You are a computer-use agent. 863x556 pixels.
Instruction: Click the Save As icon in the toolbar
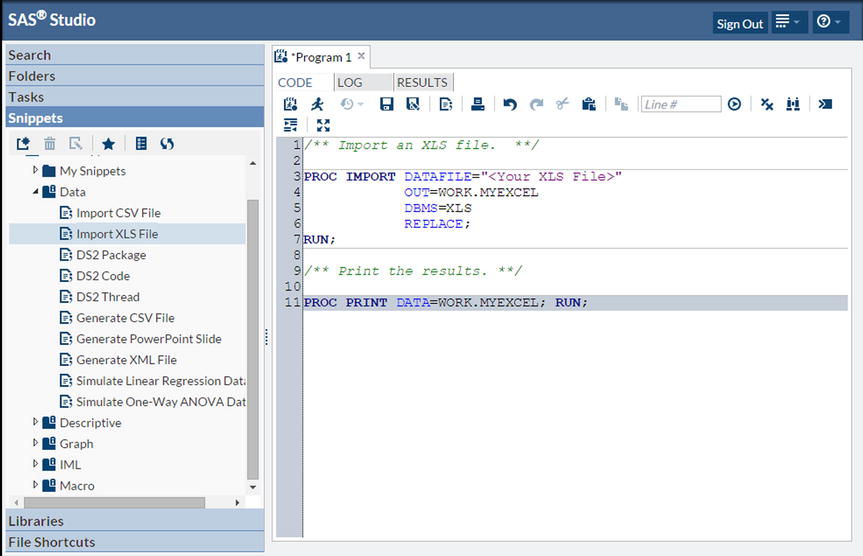pyautogui.click(x=413, y=104)
